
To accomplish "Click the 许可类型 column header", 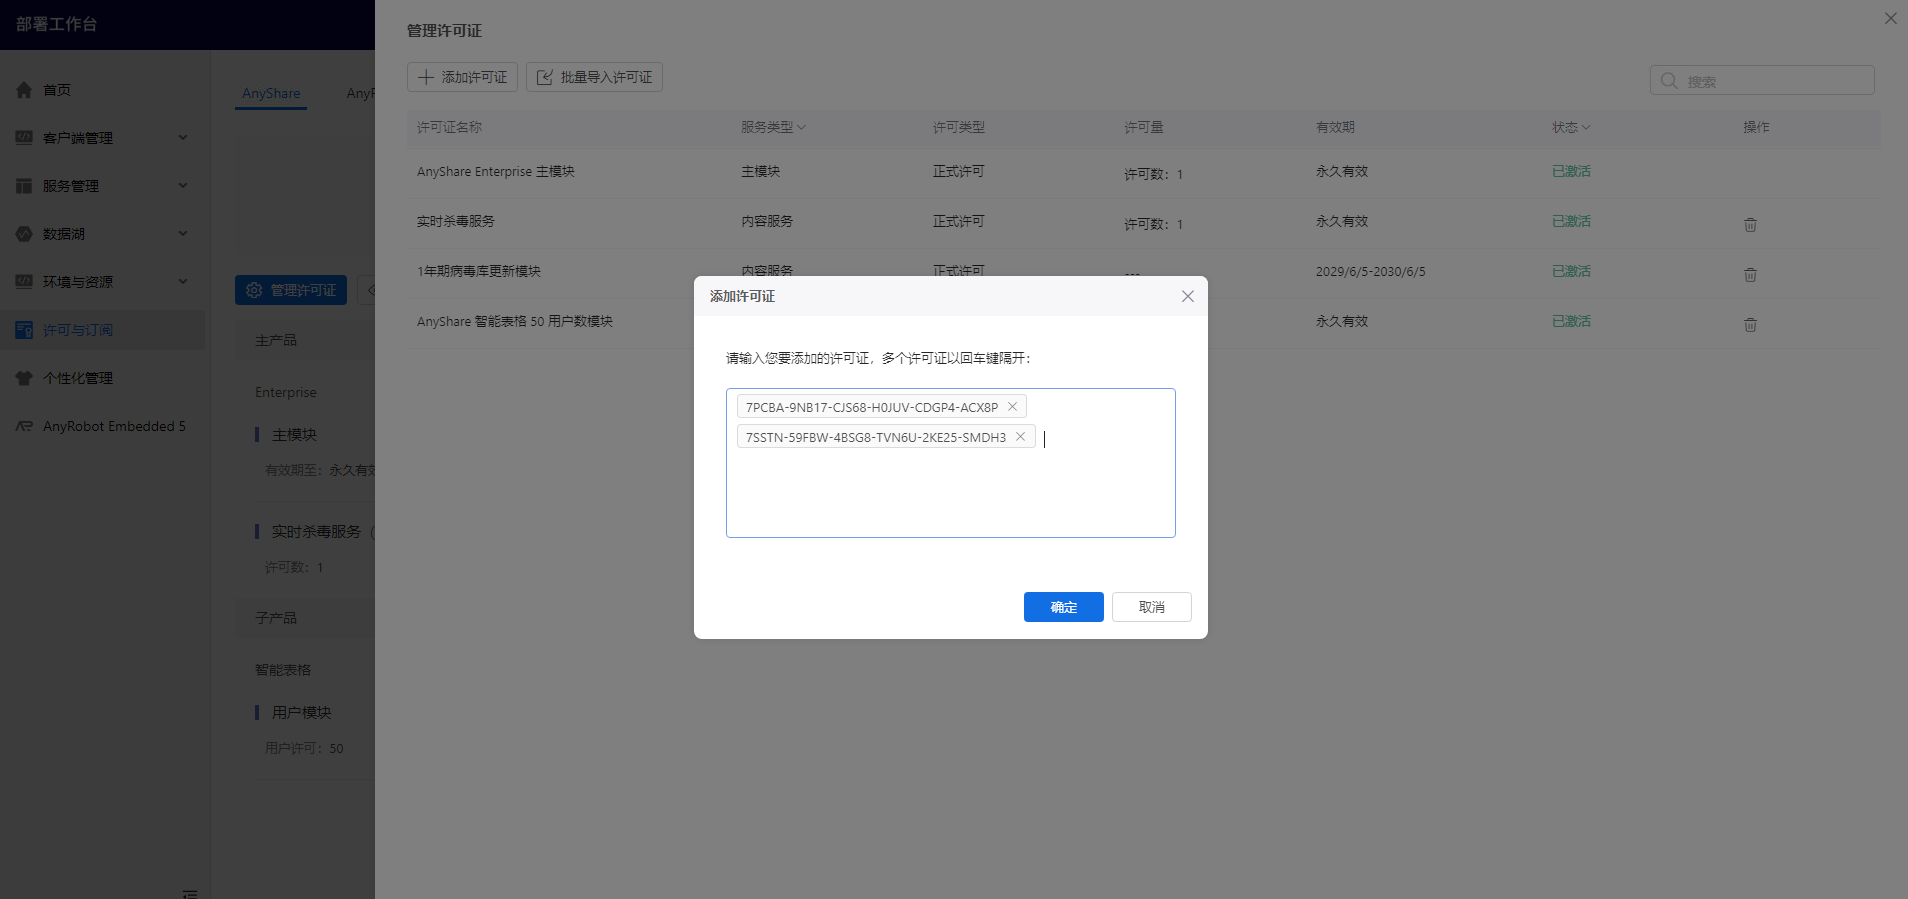I will (x=958, y=127).
